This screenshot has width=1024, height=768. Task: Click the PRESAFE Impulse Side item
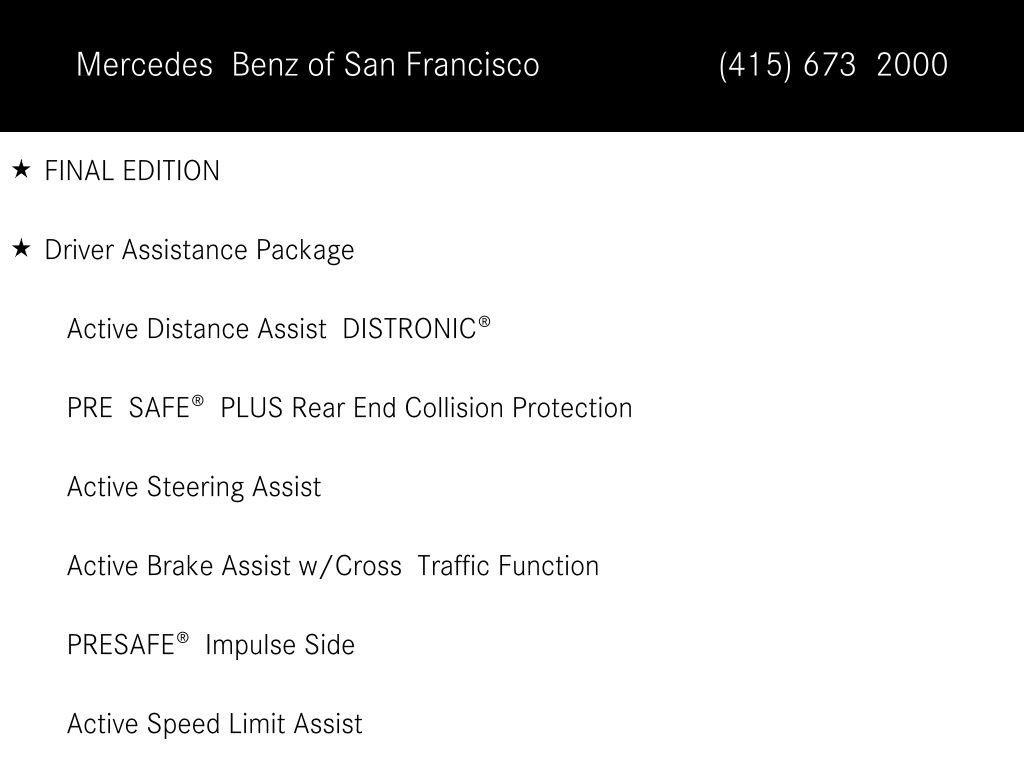(x=211, y=645)
